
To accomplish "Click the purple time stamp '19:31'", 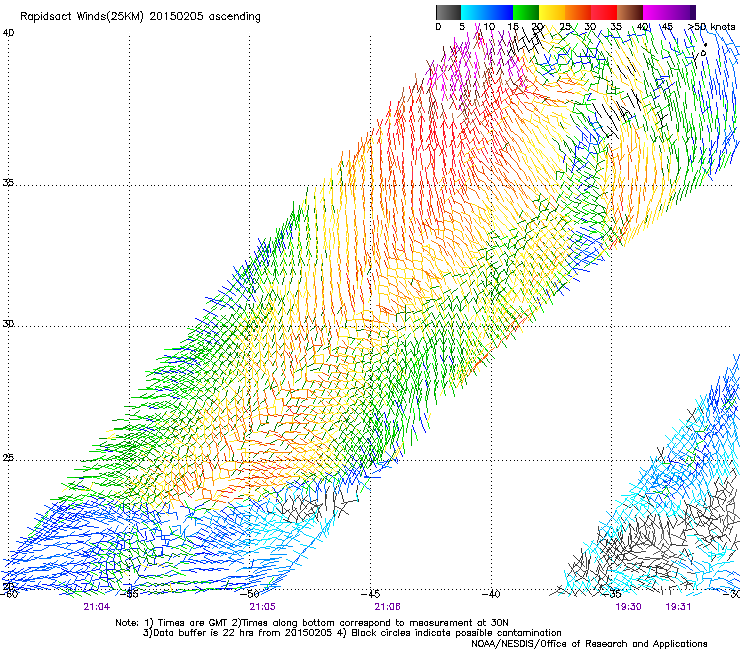I will point(678,607).
